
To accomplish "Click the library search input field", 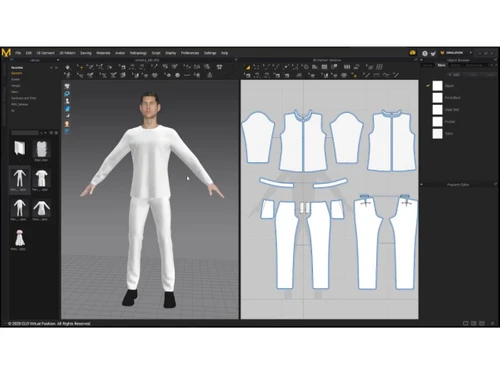I will pyautogui.click(x=25, y=133).
